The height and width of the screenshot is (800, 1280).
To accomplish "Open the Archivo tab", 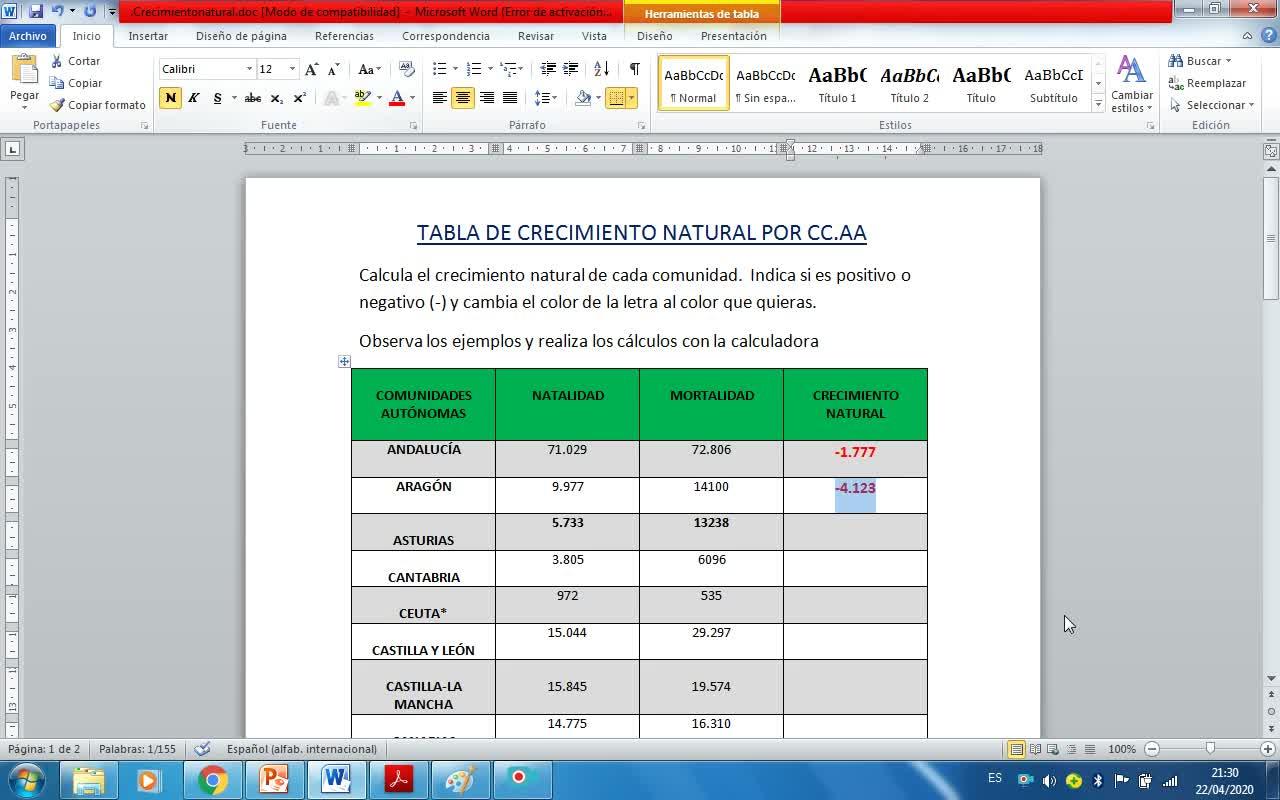I will 28,36.
